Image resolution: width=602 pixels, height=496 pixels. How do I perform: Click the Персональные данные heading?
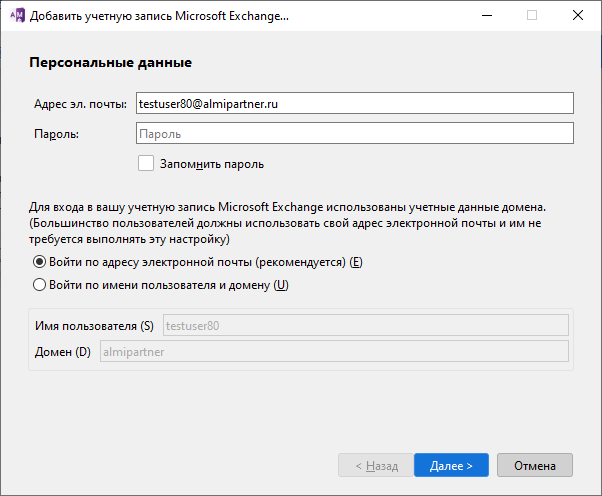(x=111, y=62)
